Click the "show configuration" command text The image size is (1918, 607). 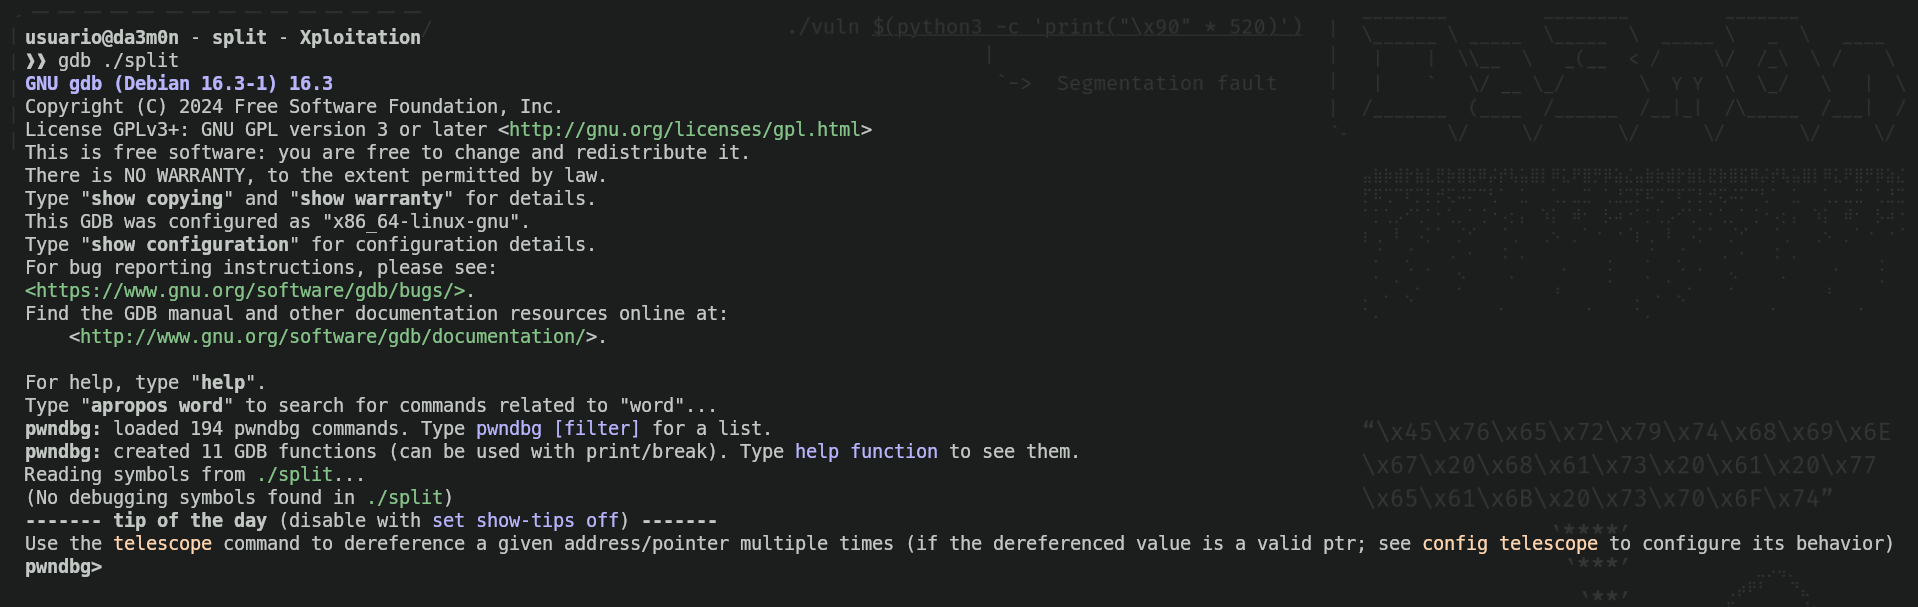tap(190, 245)
